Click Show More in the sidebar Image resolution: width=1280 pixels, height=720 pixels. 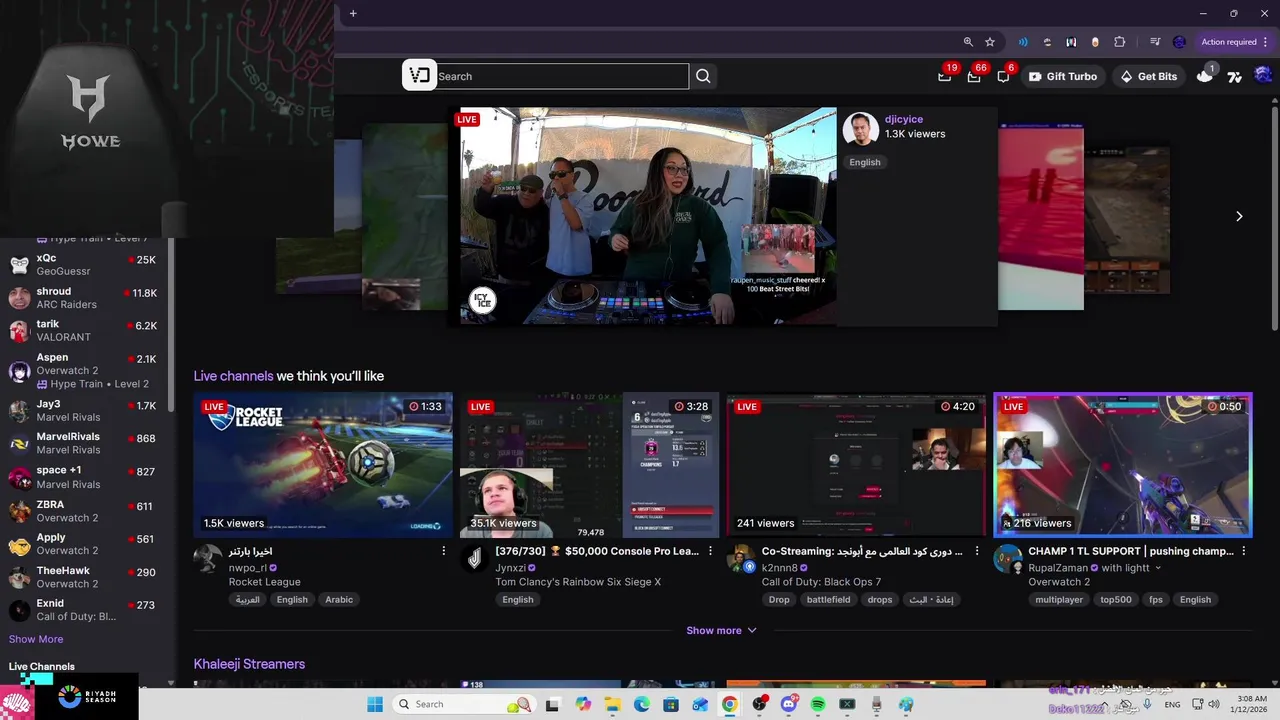(x=36, y=639)
